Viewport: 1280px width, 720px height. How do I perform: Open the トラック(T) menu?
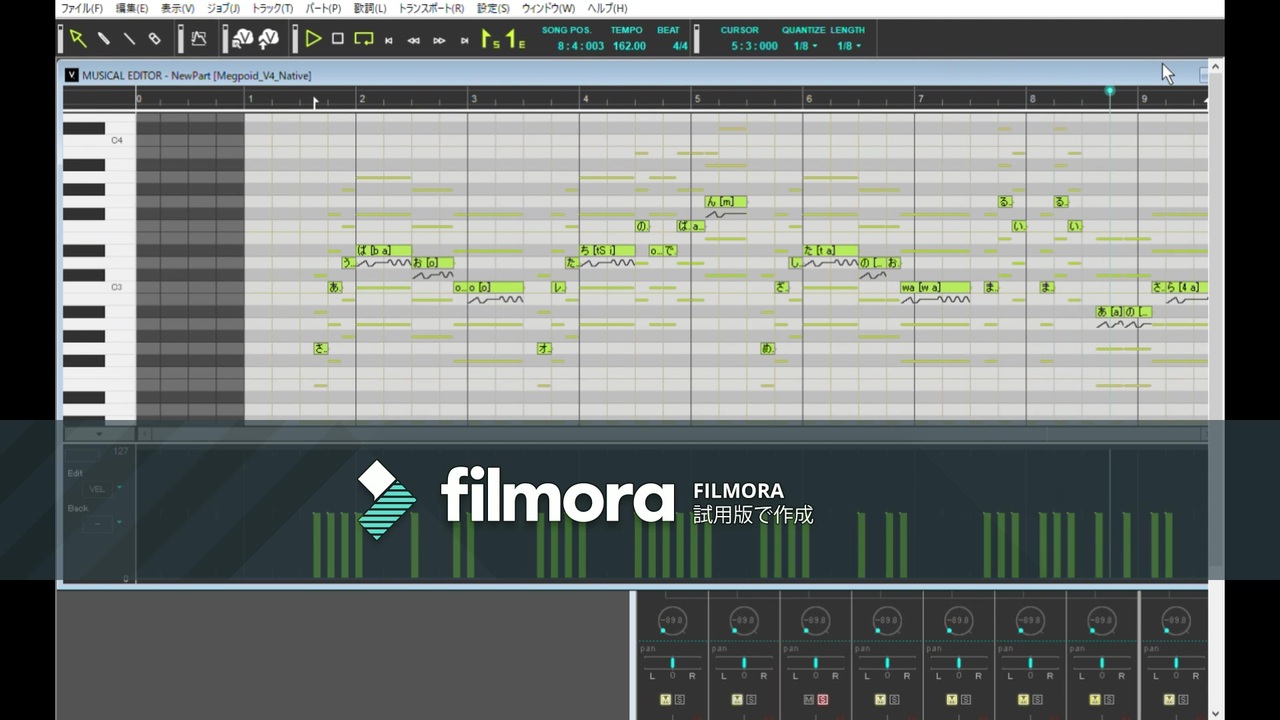tap(273, 8)
